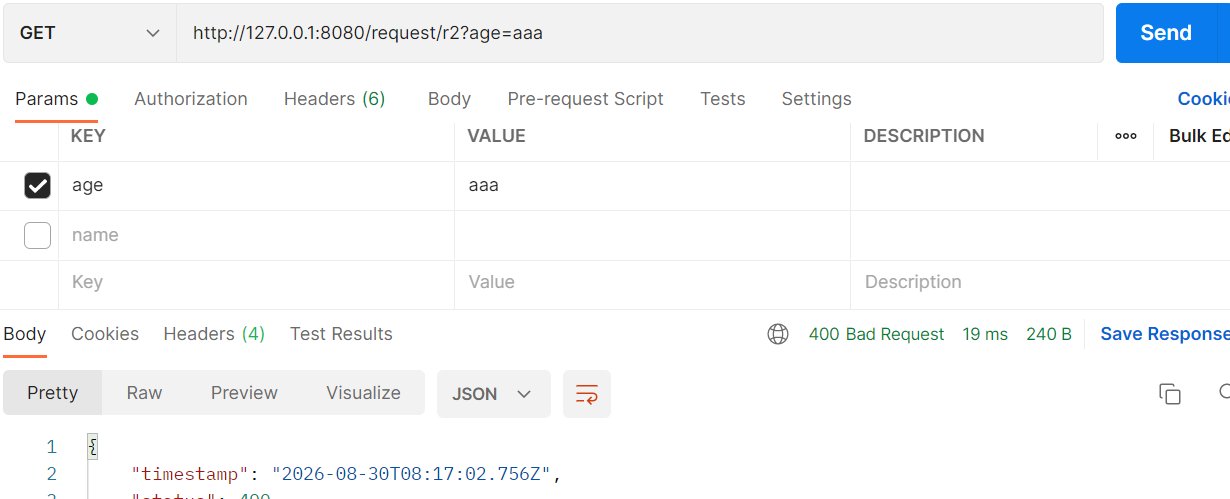The height and width of the screenshot is (499, 1230).
Task: Click the request URL input field
Action: click(640, 33)
